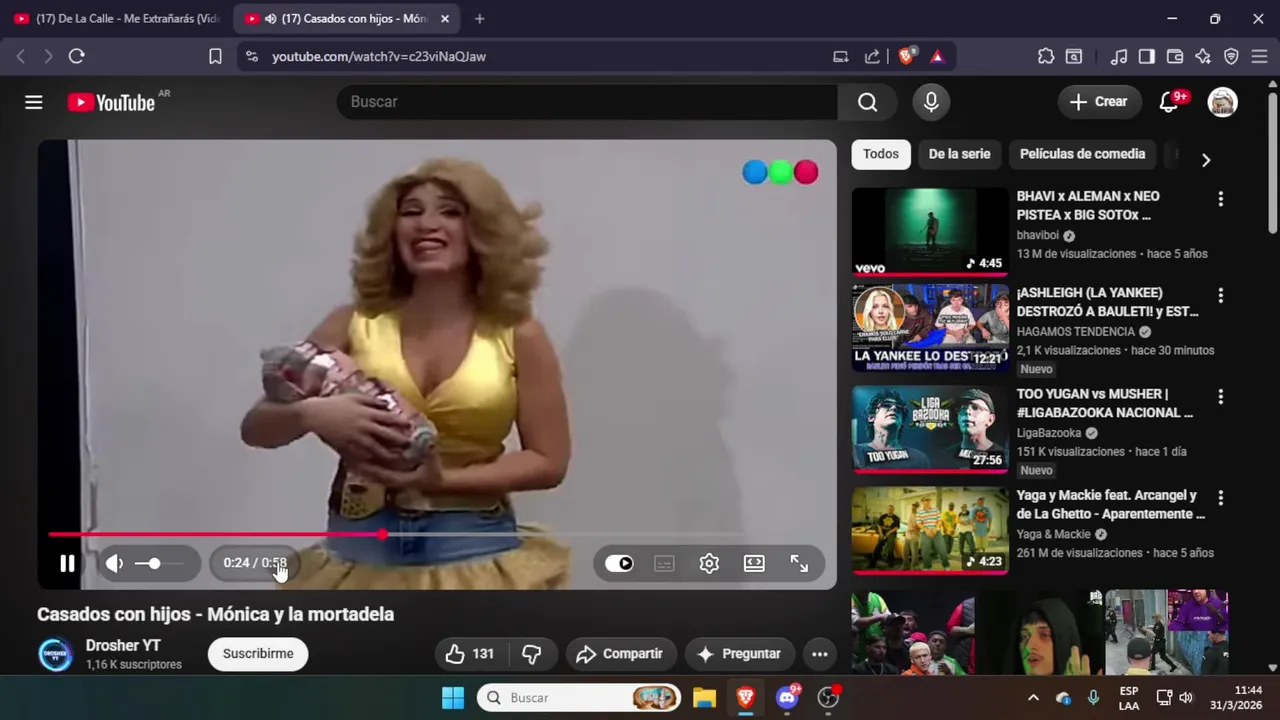Toggle the browser sidebar panel
Screen dimensions: 1280x720
coord(1147,56)
